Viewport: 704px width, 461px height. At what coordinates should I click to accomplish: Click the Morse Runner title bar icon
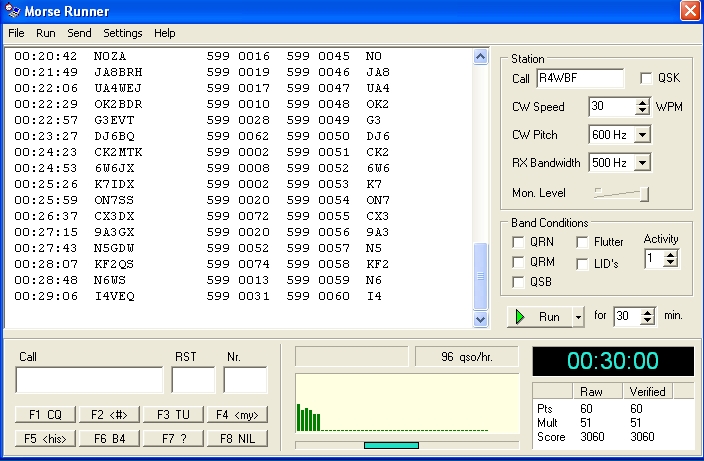[x=12, y=11]
